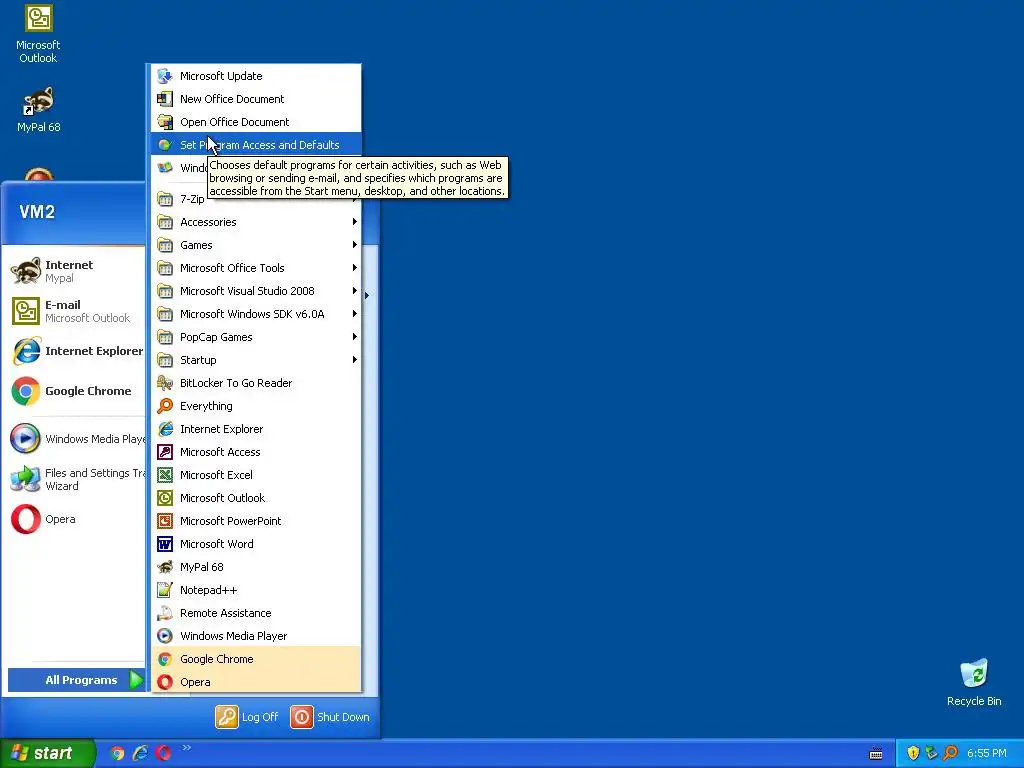The height and width of the screenshot is (768, 1024).
Task: Click the New Office Document icon
Action: (x=165, y=99)
